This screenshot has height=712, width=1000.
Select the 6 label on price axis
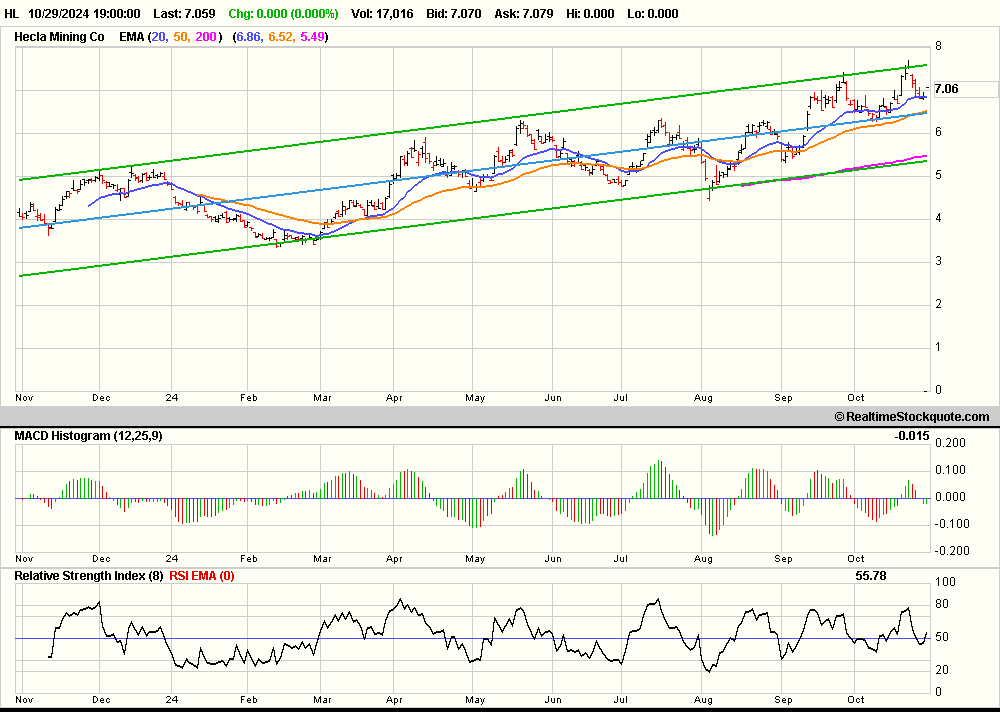pyautogui.click(x=938, y=132)
